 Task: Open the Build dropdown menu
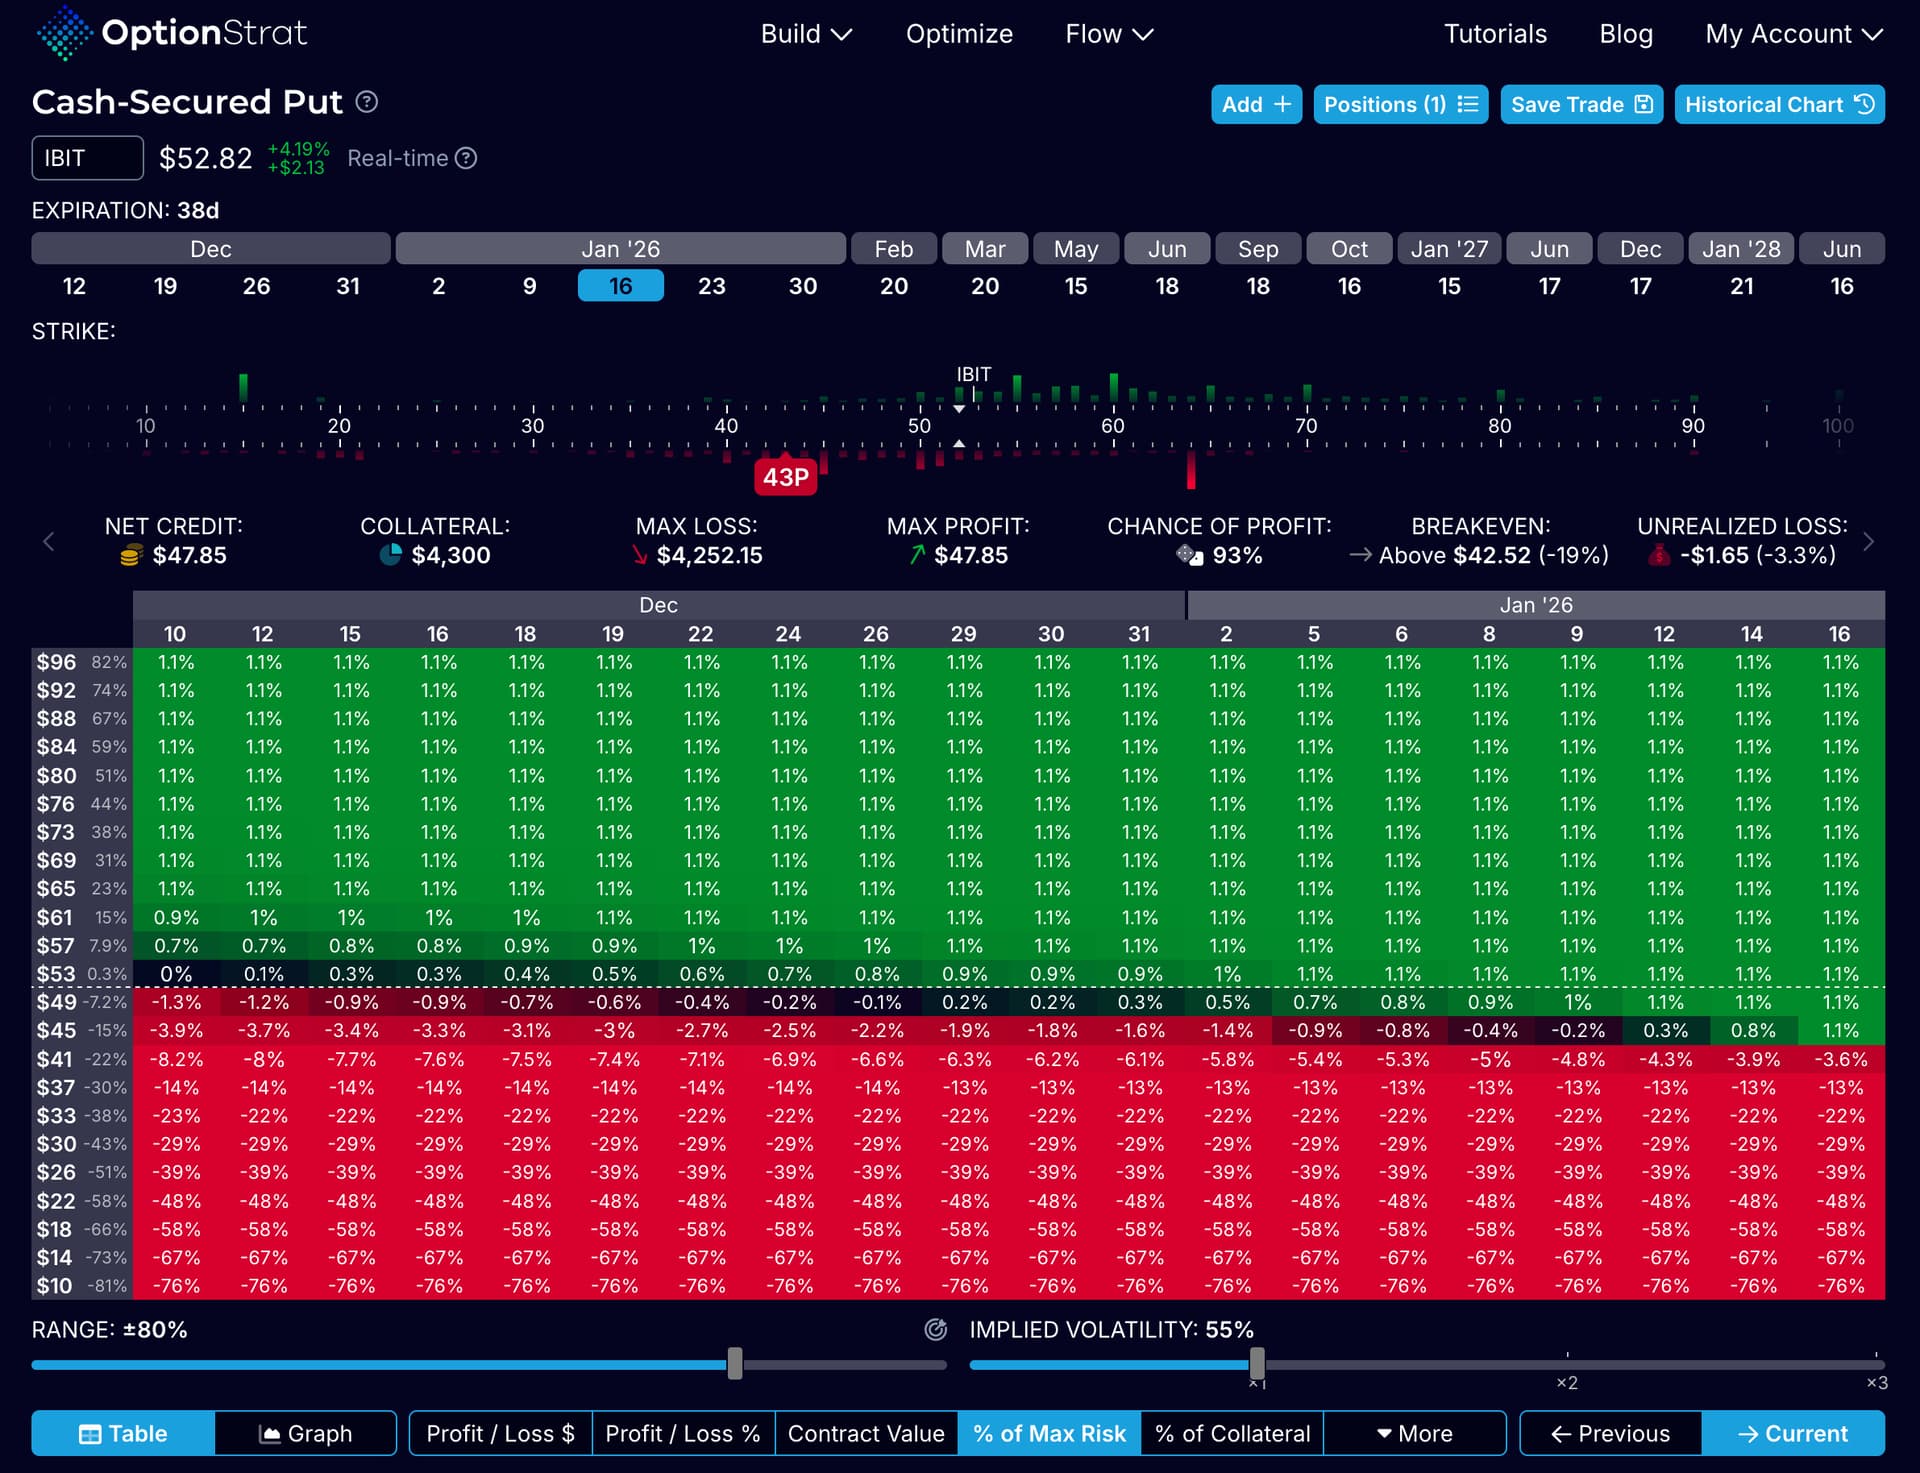805,34
